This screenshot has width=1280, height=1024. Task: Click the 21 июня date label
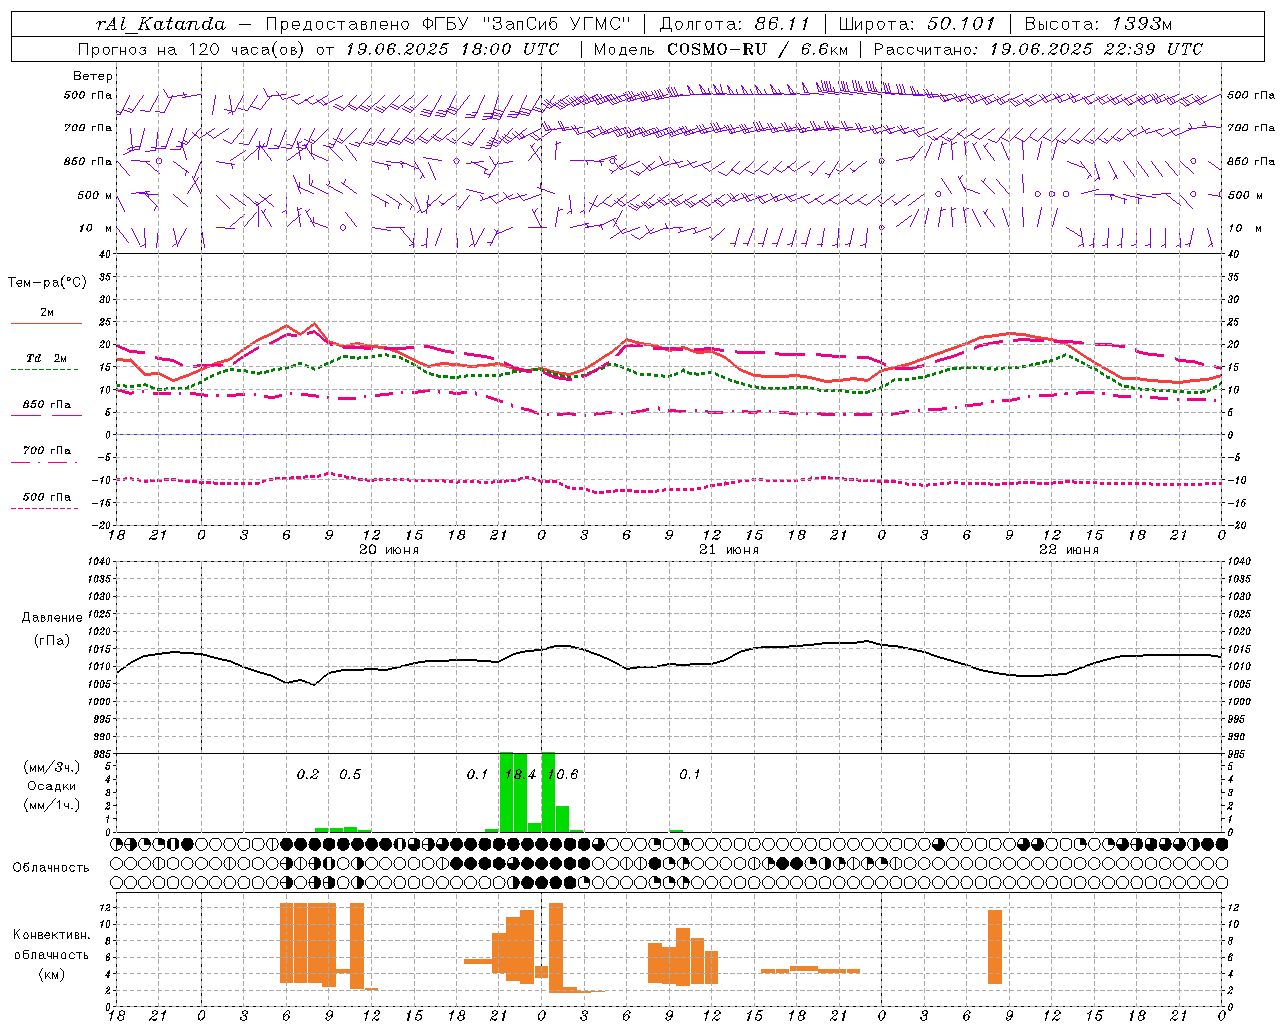click(x=729, y=549)
